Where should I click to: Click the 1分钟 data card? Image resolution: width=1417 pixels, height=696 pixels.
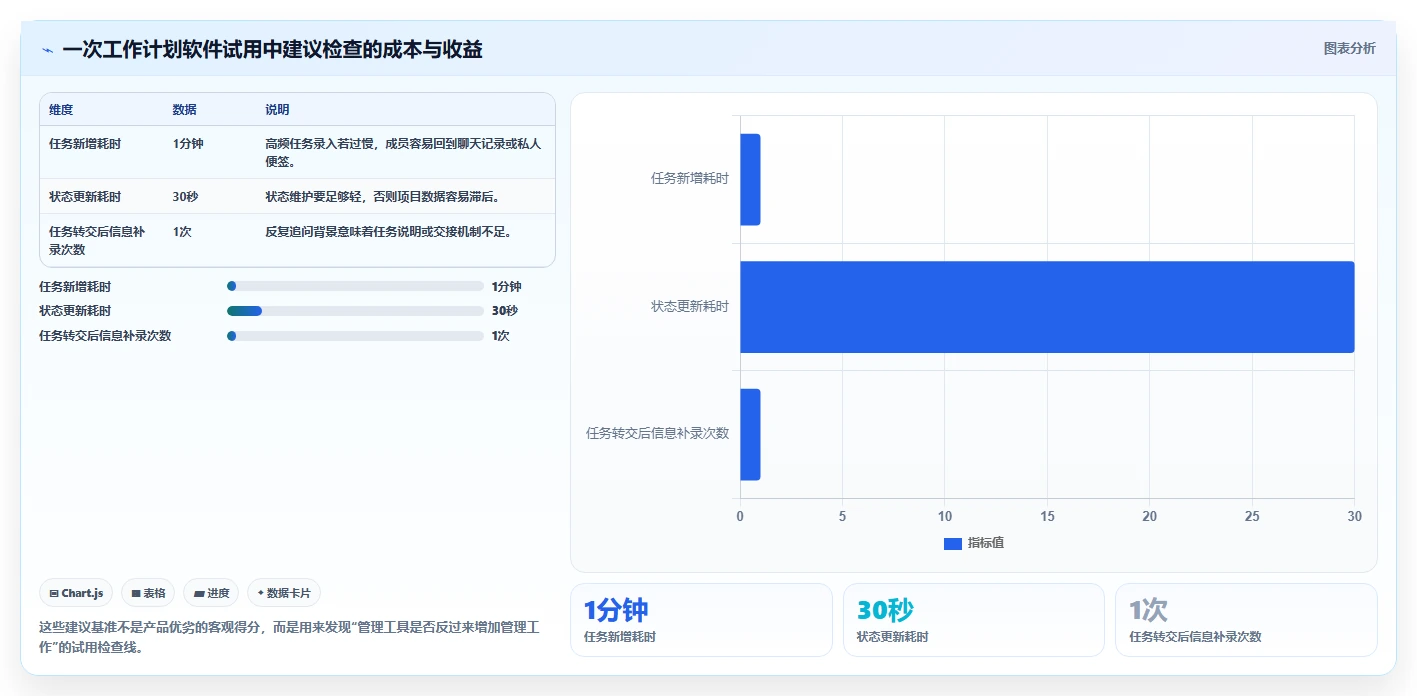pos(701,620)
